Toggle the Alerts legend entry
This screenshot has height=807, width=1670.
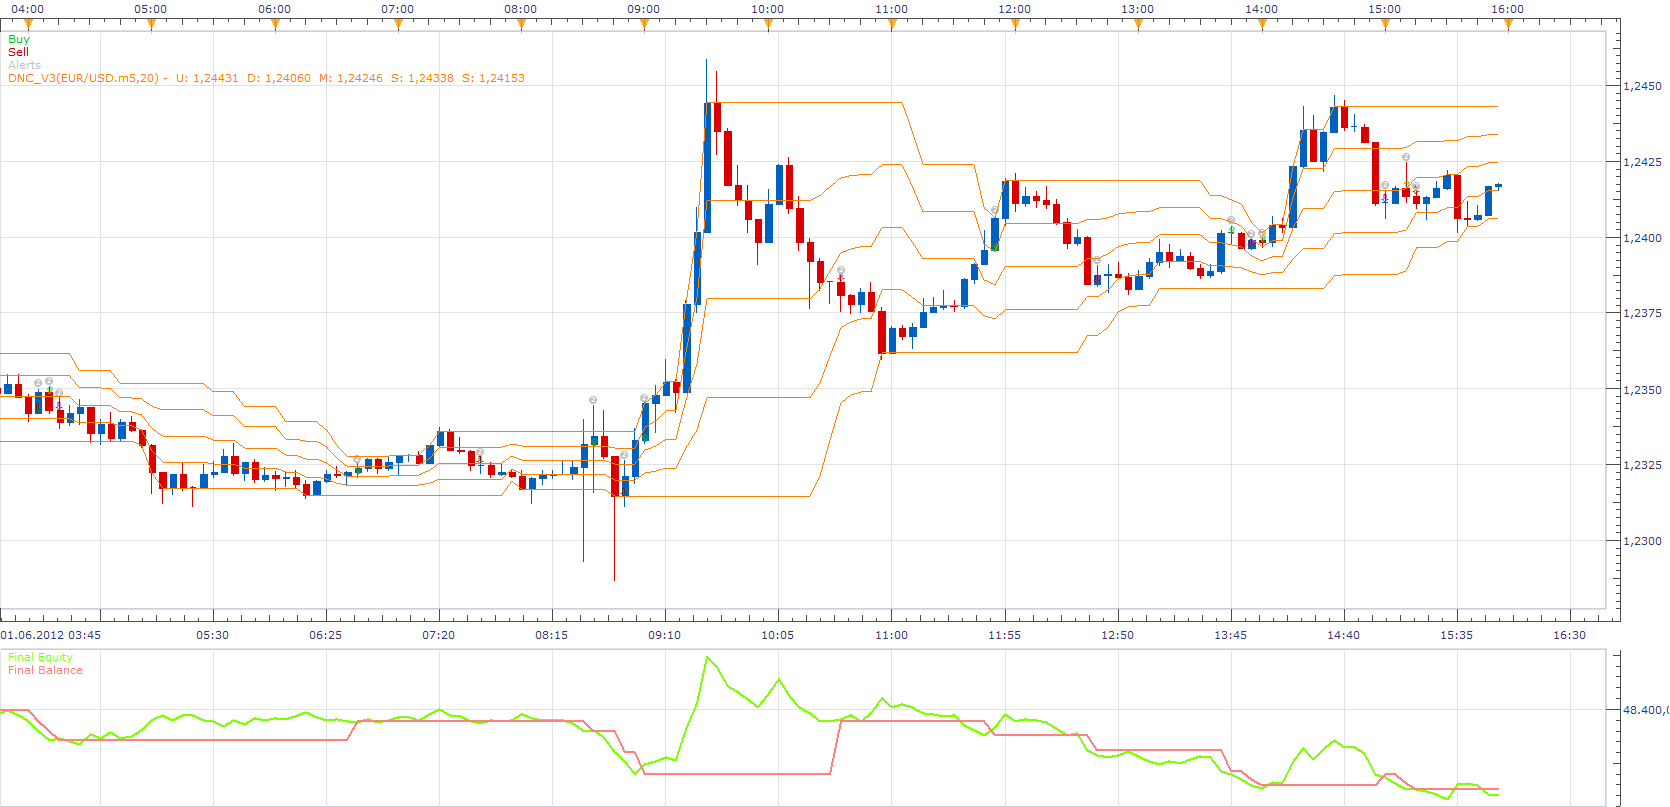click(x=25, y=65)
